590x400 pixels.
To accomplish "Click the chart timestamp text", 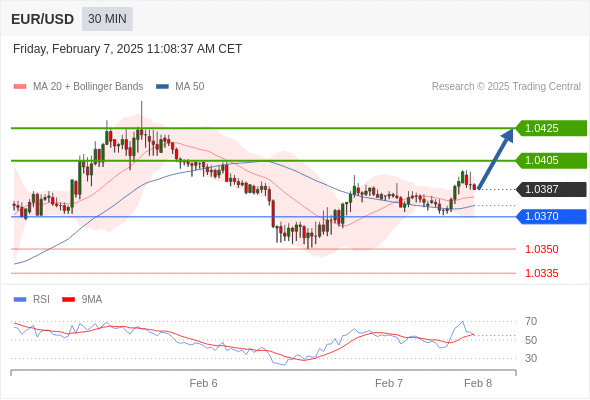I will [x=127, y=49].
